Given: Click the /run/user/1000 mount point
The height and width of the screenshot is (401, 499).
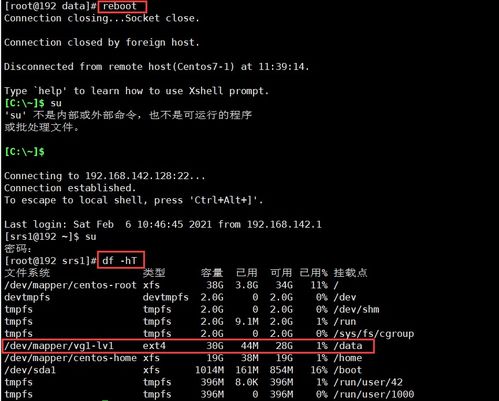Looking at the screenshot, I should point(374,394).
